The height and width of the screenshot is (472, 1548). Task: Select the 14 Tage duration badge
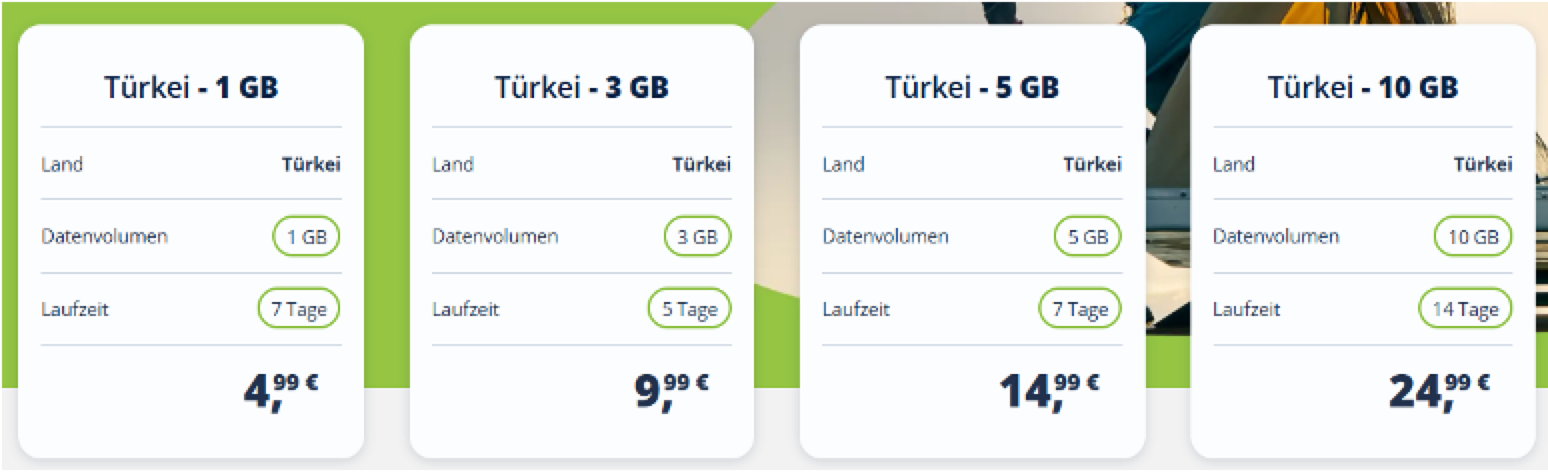click(1465, 309)
